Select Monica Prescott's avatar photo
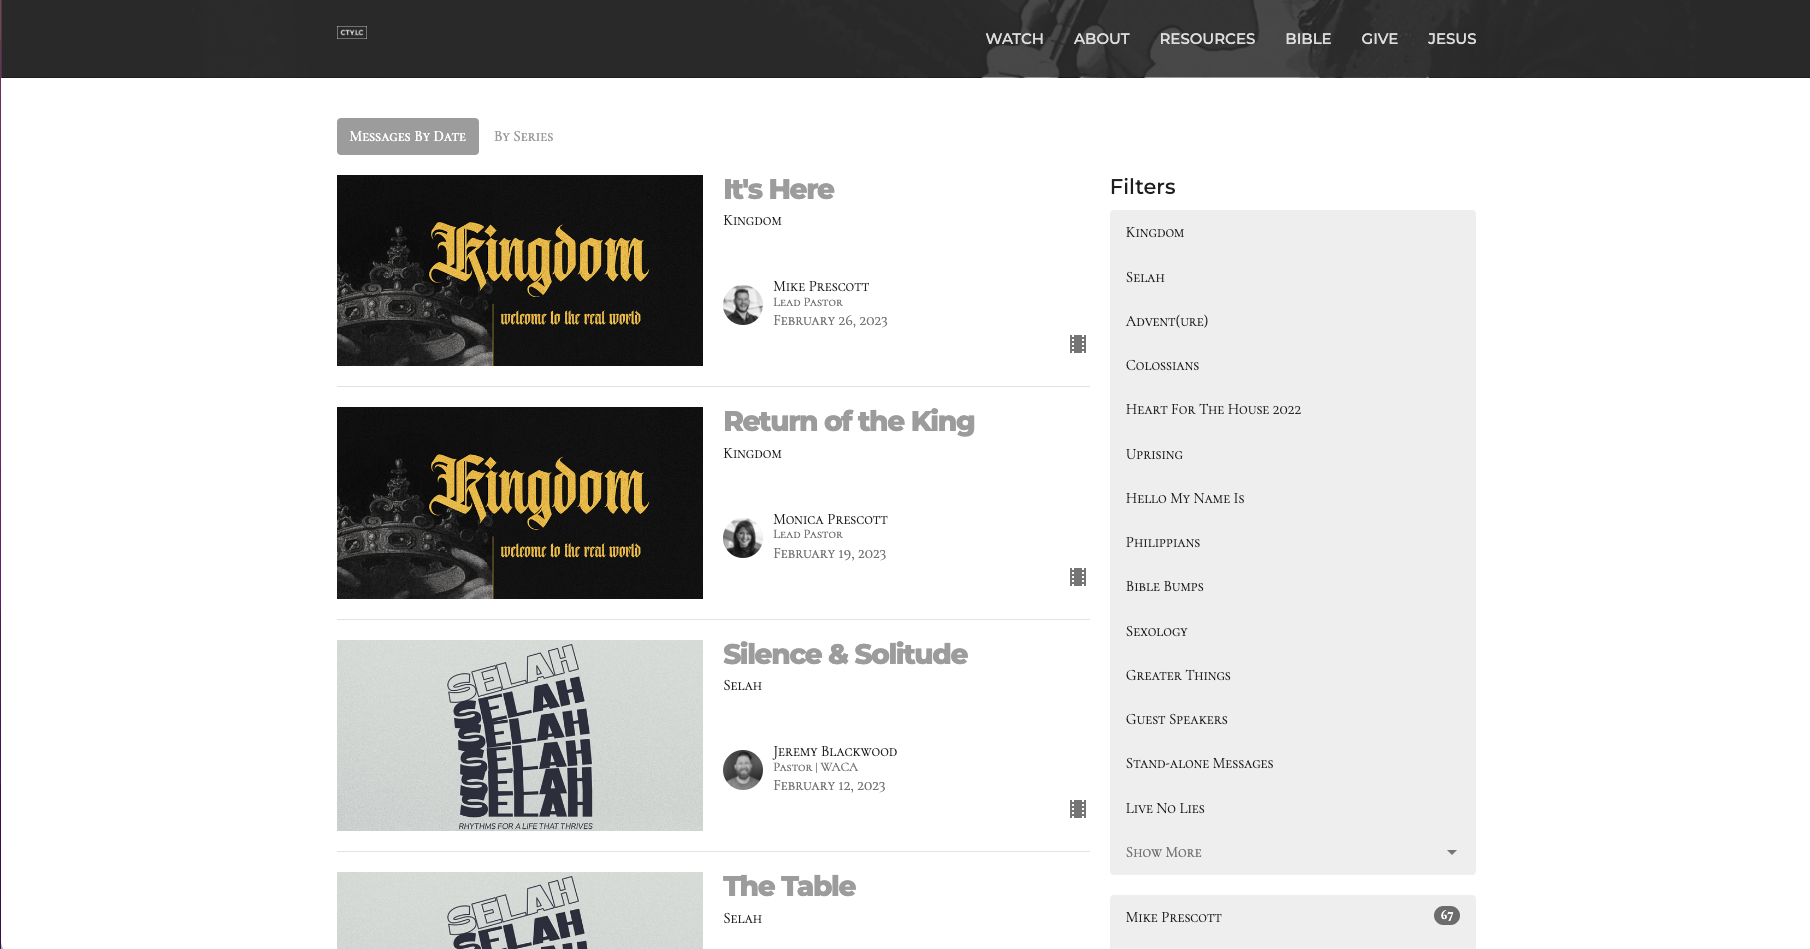Image resolution: width=1810 pixels, height=949 pixels. [x=743, y=537]
